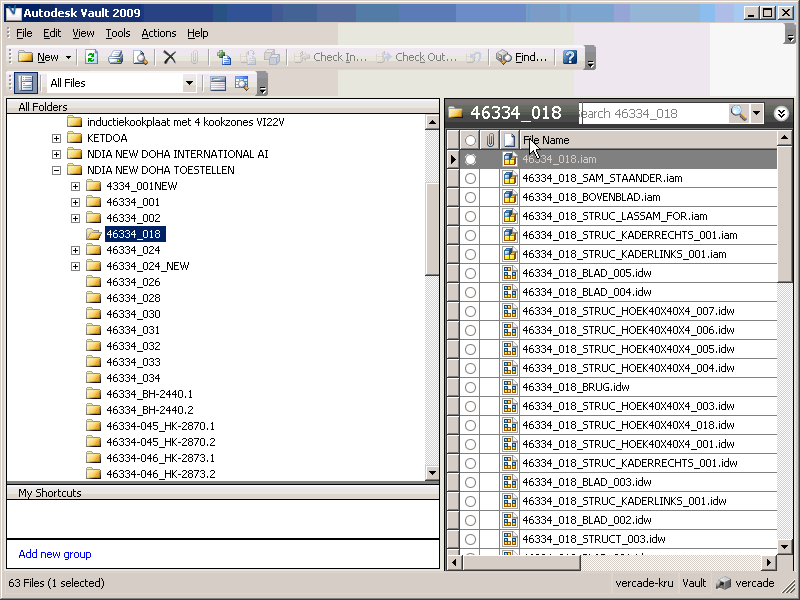Click the file list horizontal scrollbar thumb
Image resolution: width=800 pixels, height=600 pixels.
pyautogui.click(x=521, y=563)
